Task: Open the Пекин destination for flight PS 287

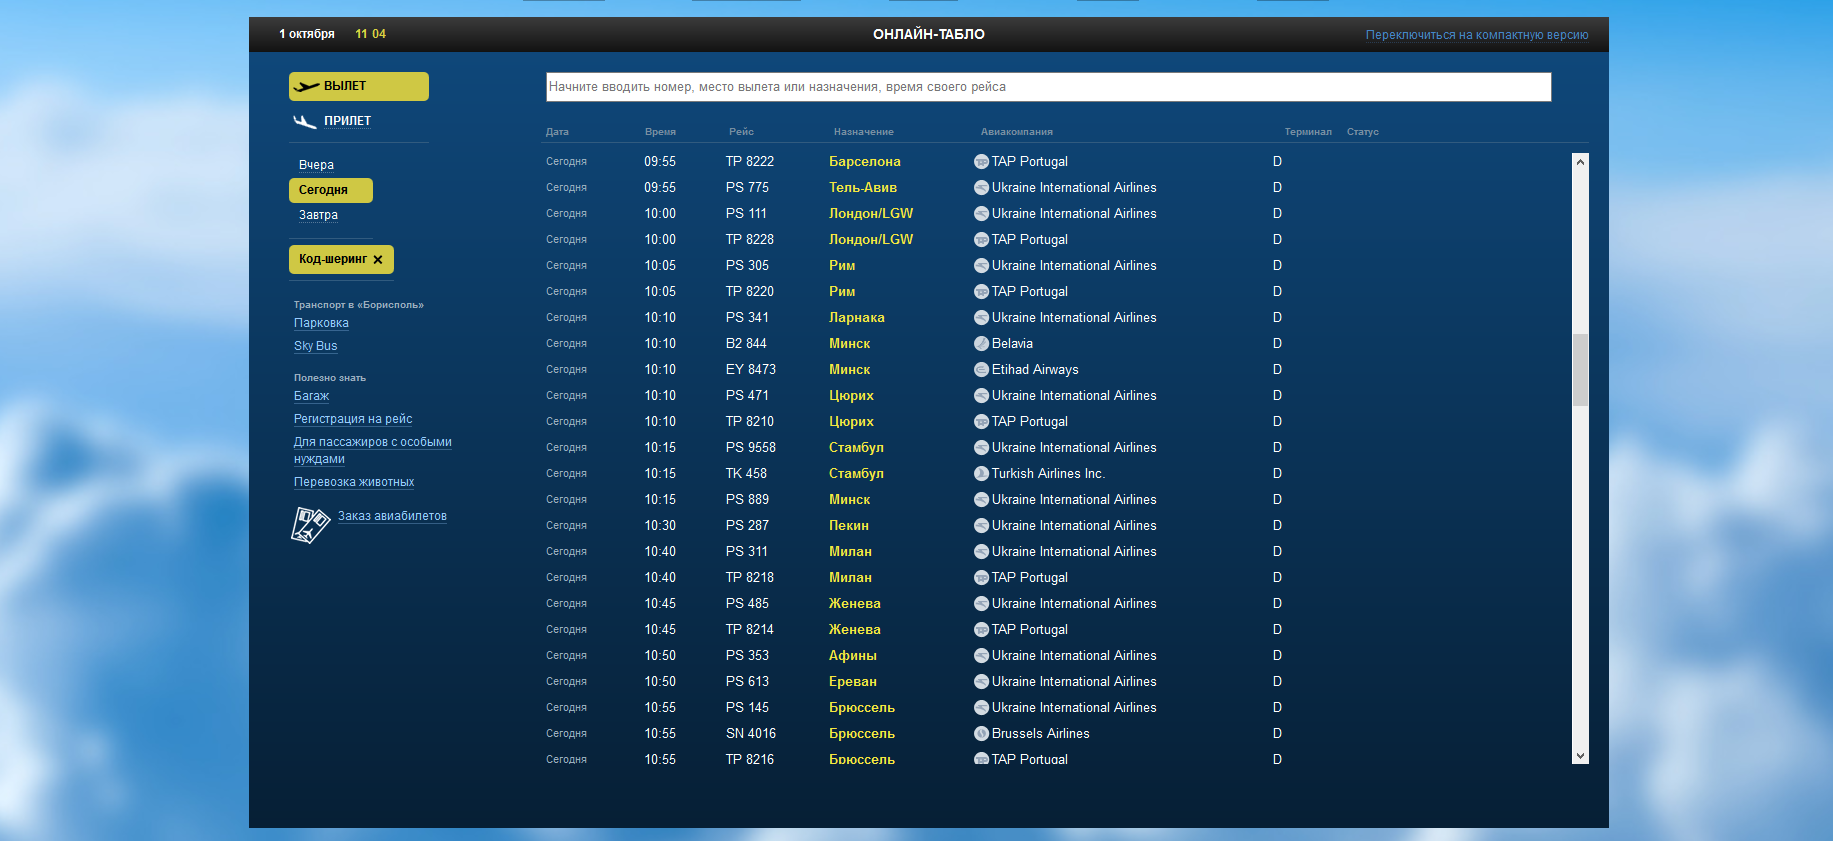Action: click(x=848, y=526)
